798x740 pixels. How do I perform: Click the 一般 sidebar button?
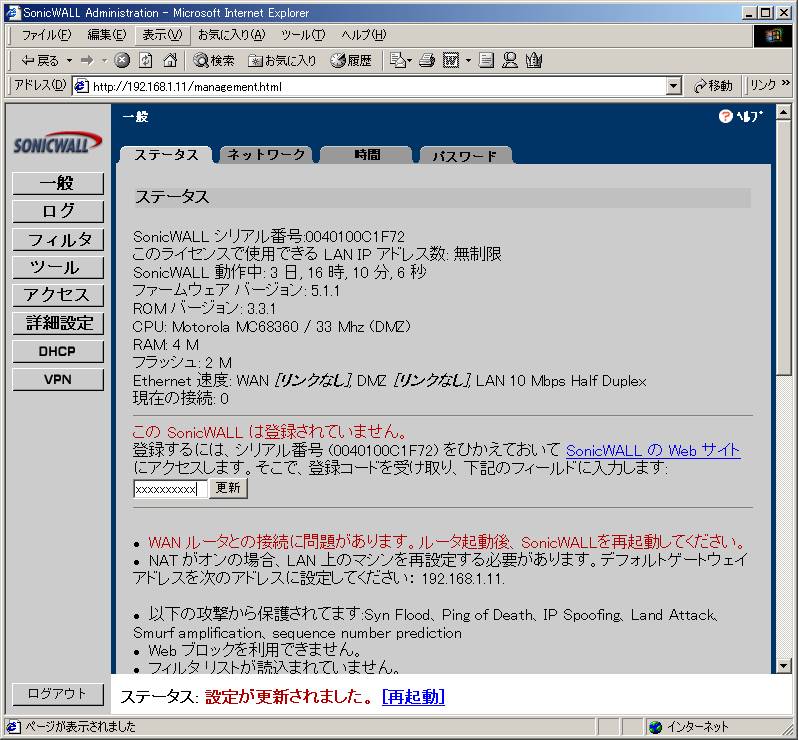pyautogui.click(x=58, y=183)
